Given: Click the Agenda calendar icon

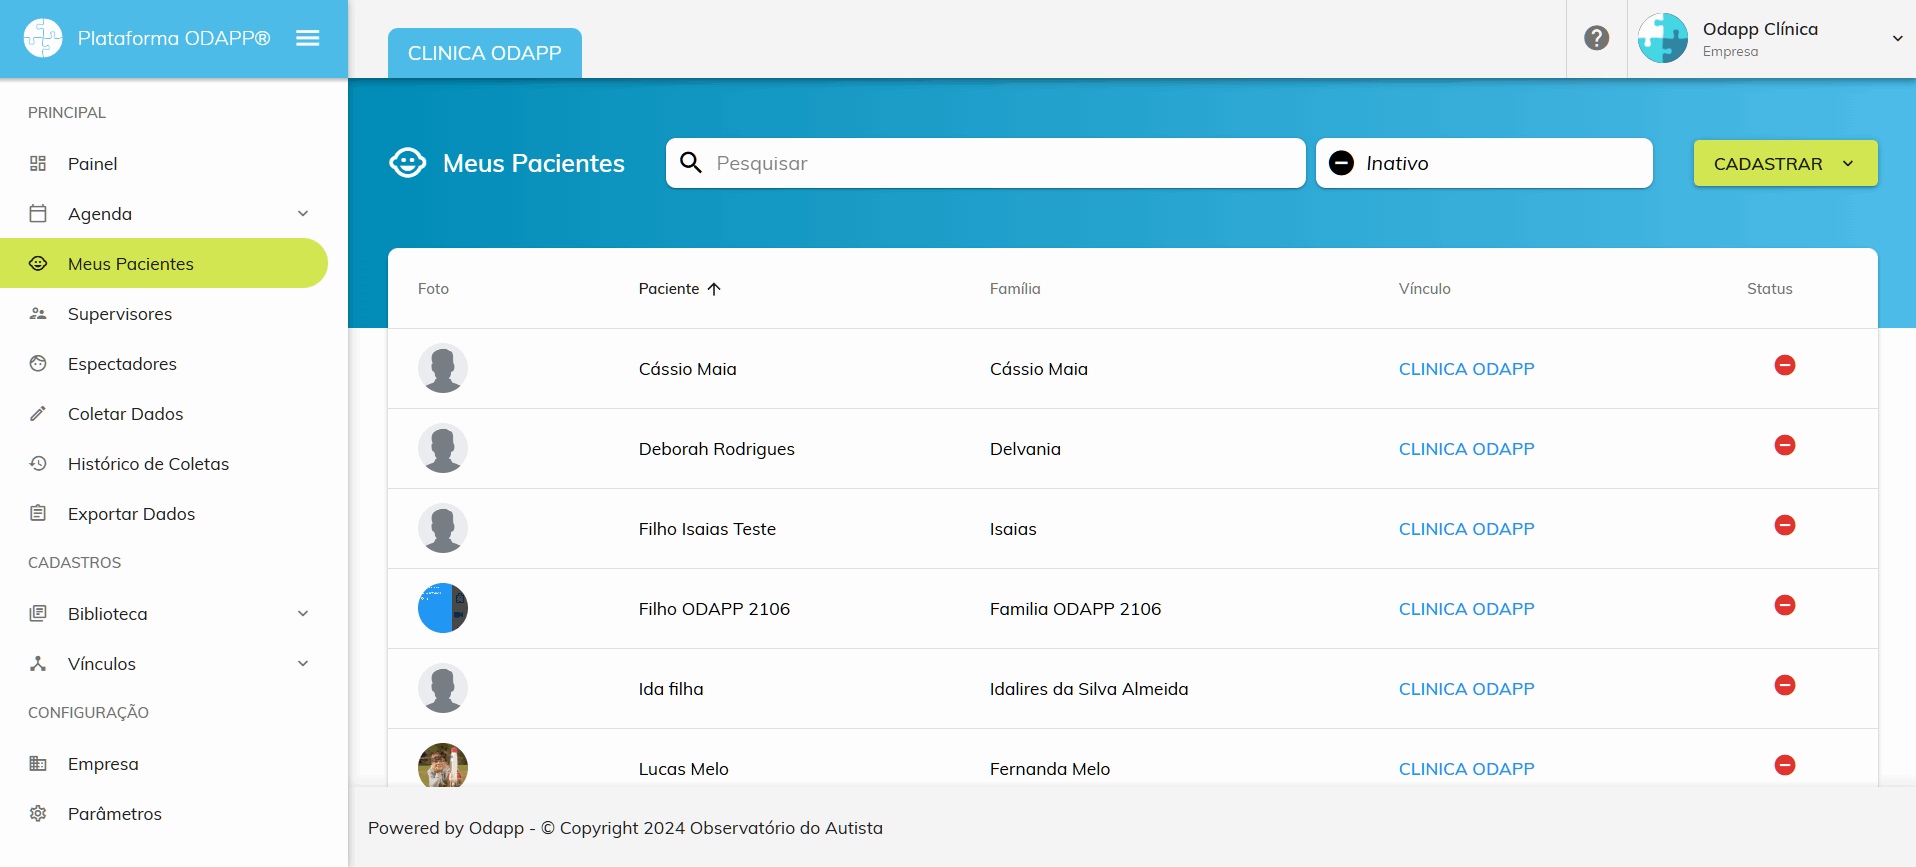Looking at the screenshot, I should [x=38, y=213].
